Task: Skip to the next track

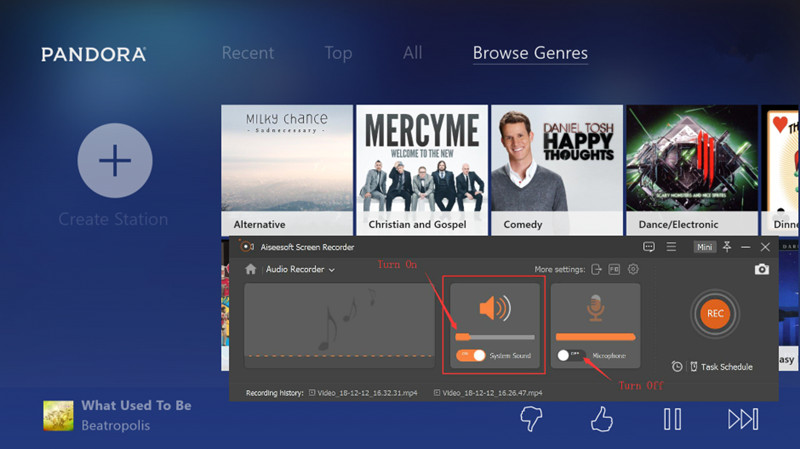Action: click(x=743, y=419)
